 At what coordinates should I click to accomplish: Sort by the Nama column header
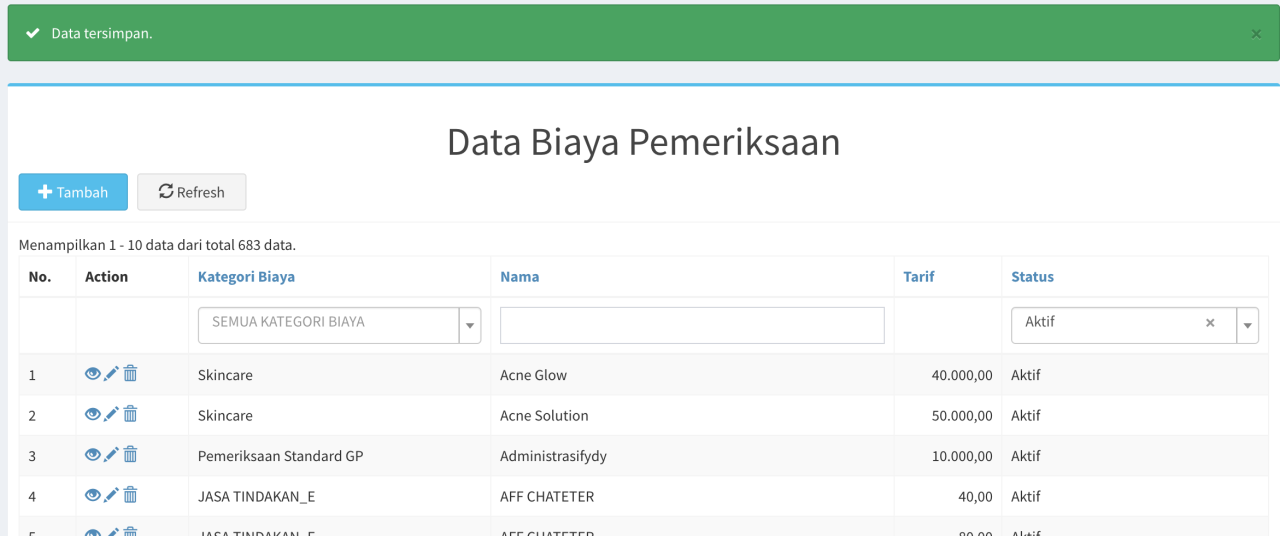pos(519,277)
